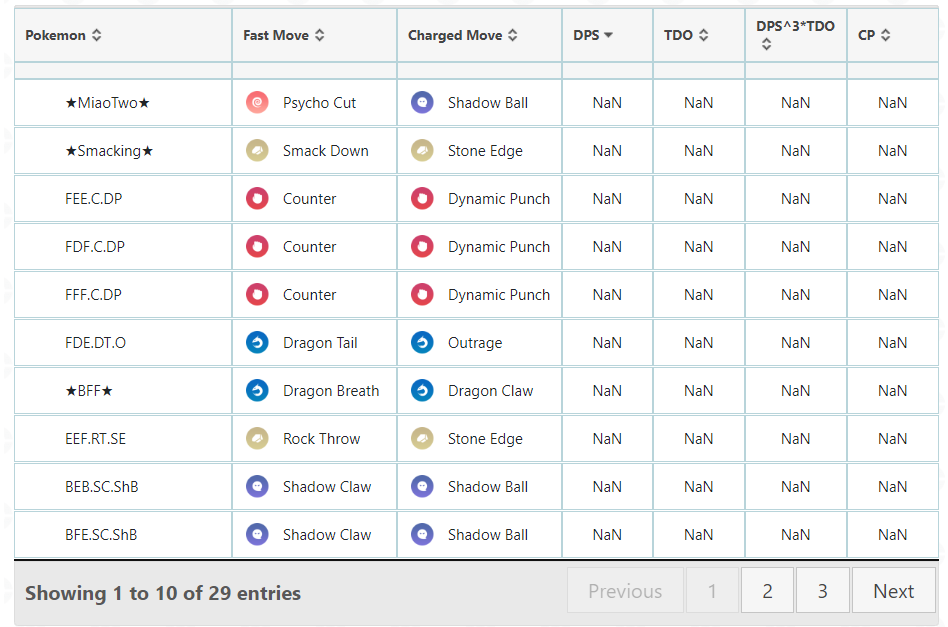The height and width of the screenshot is (627, 948).
Task: Select the FDE.DT.O Pokemon name
Action: coord(96,343)
